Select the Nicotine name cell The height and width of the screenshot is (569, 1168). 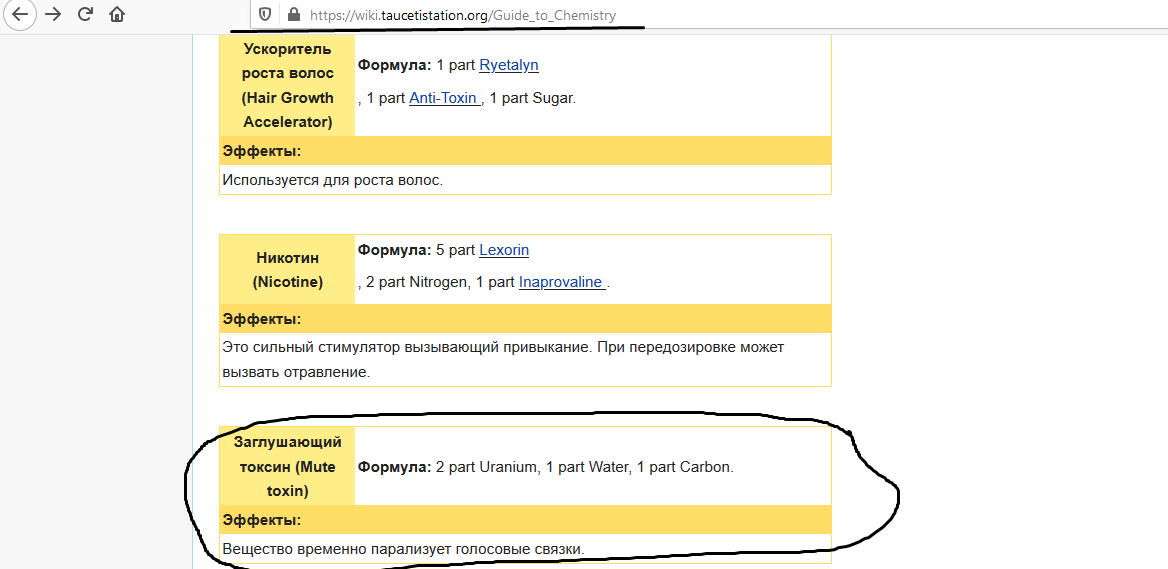pos(288,270)
